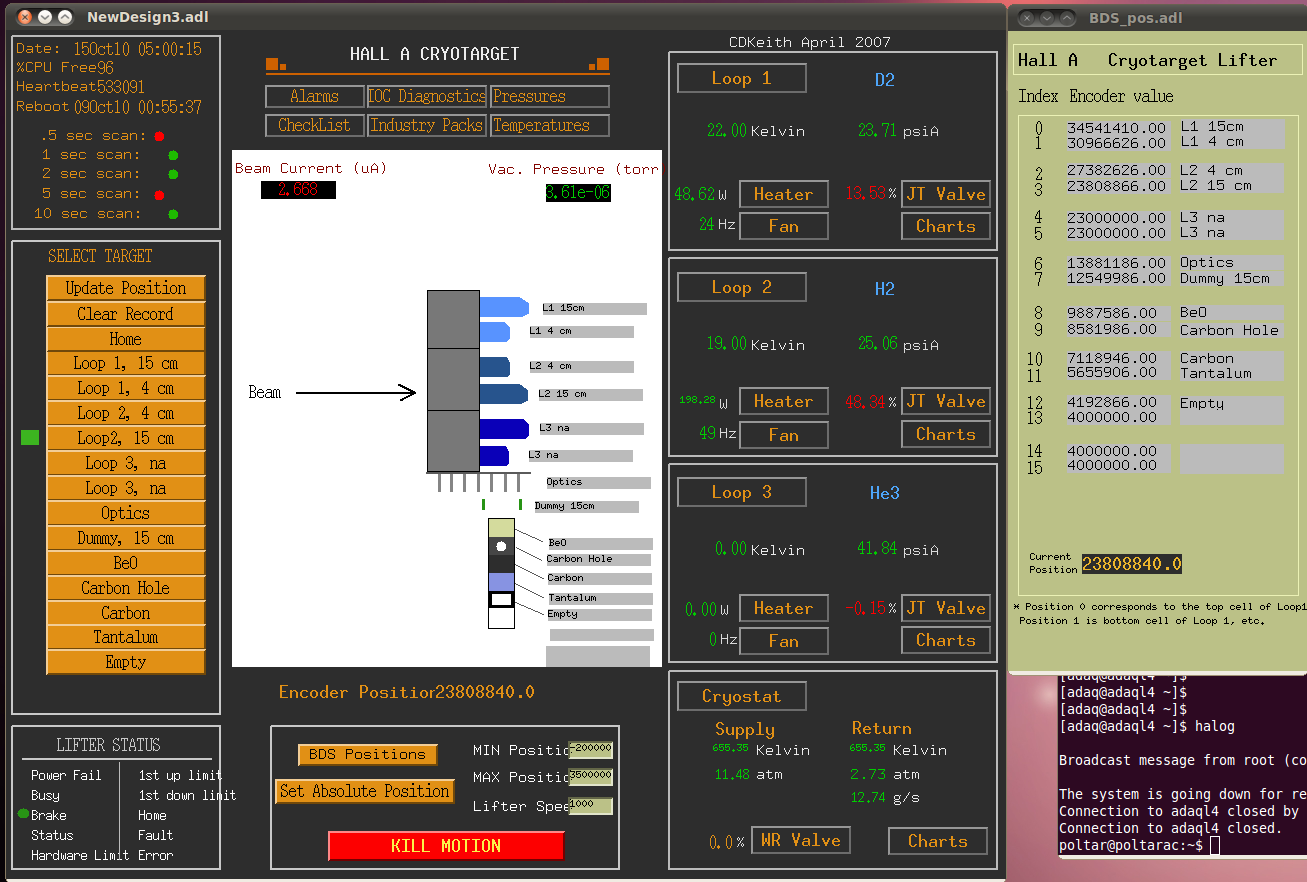Open IOC Diagnostics
The image size is (1307, 882).
[x=427, y=97]
